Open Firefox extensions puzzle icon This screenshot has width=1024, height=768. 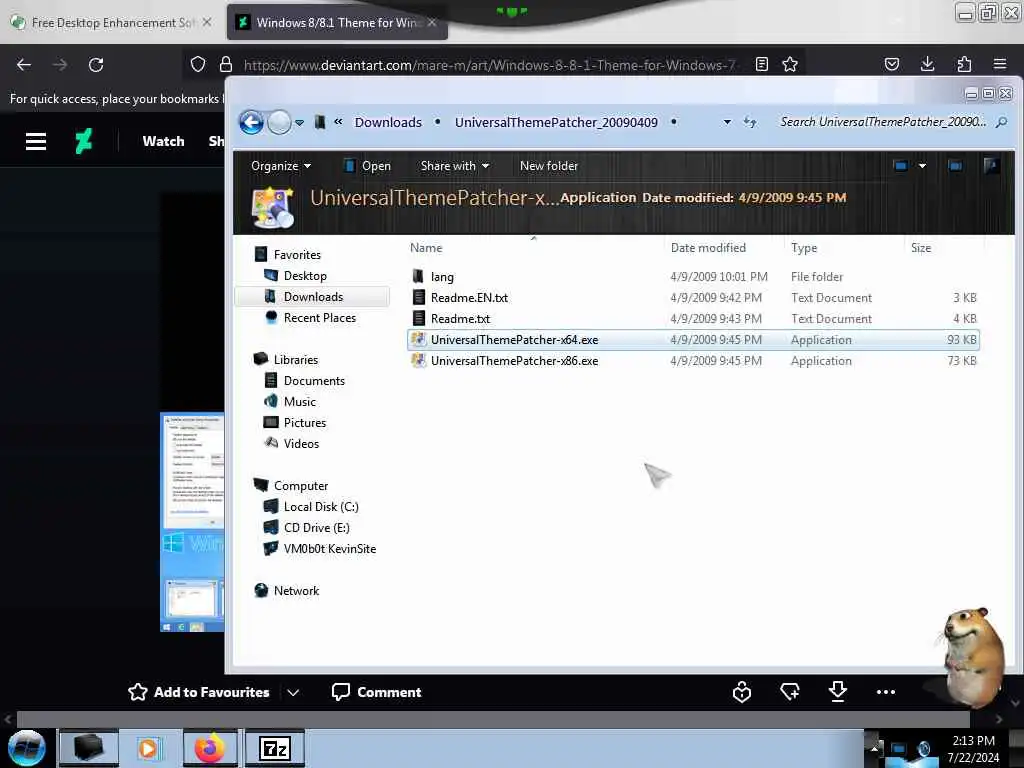pos(964,65)
